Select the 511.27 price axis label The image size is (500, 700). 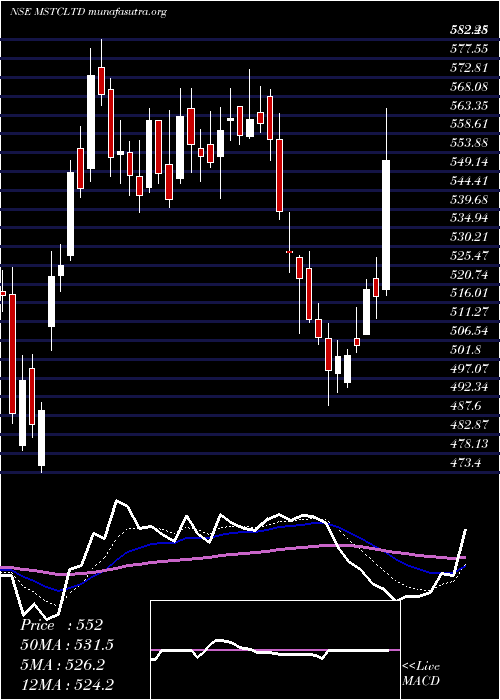(x=468, y=312)
